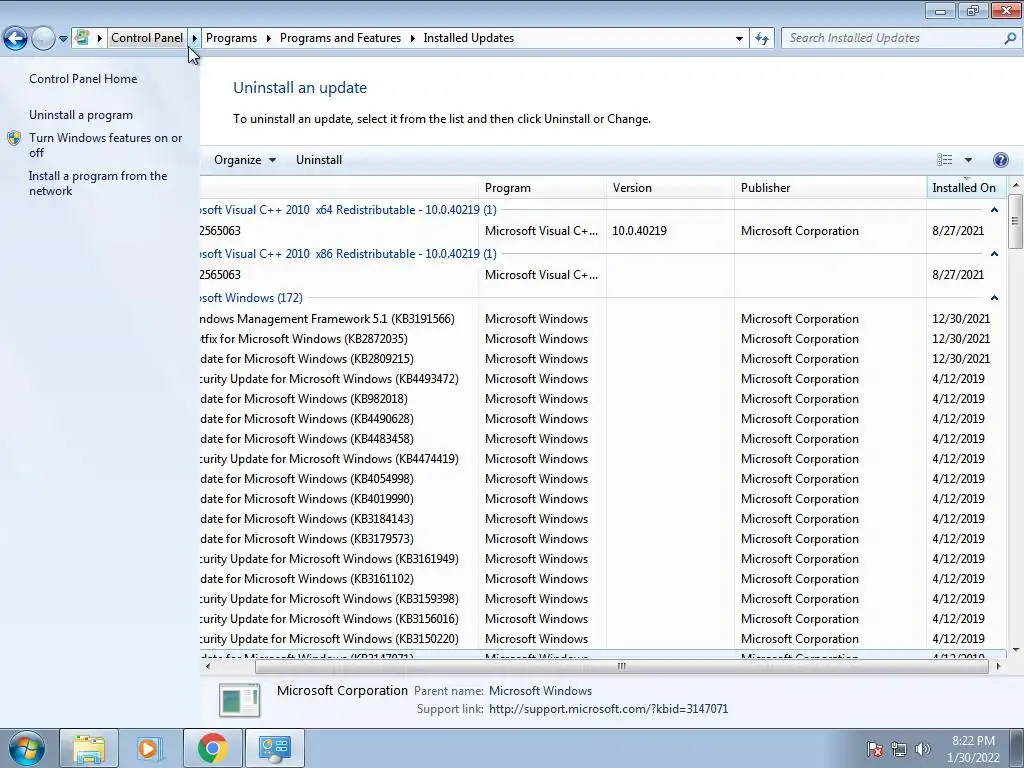The image size is (1024, 768).
Task: Select Programs and Features breadcrumb
Action: click(340, 38)
